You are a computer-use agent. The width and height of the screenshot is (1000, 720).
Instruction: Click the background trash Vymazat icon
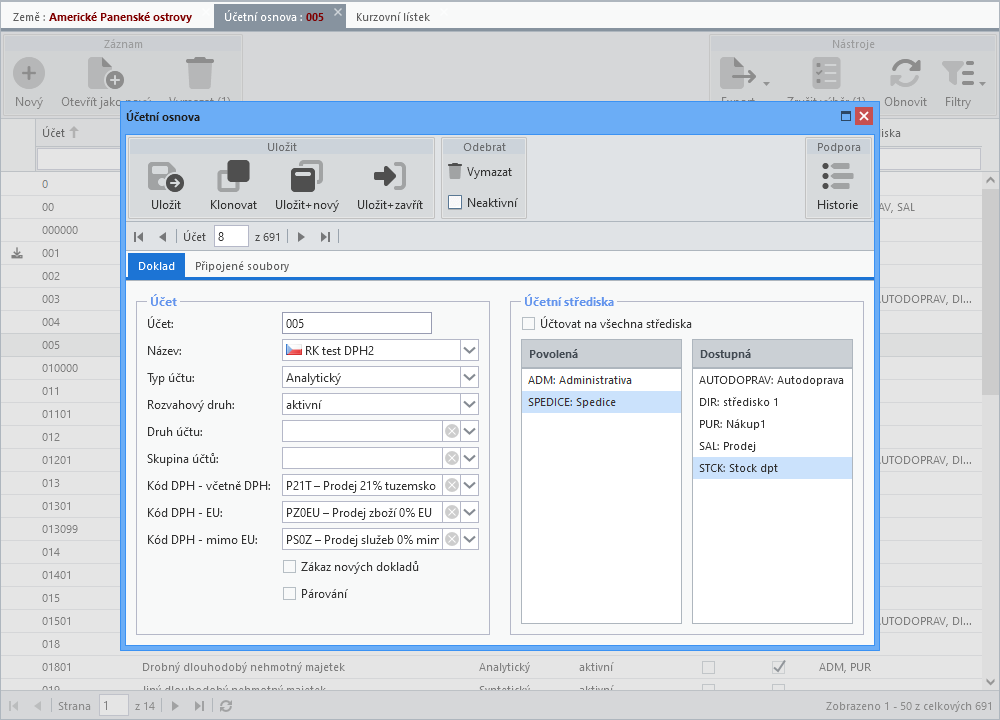(200, 73)
